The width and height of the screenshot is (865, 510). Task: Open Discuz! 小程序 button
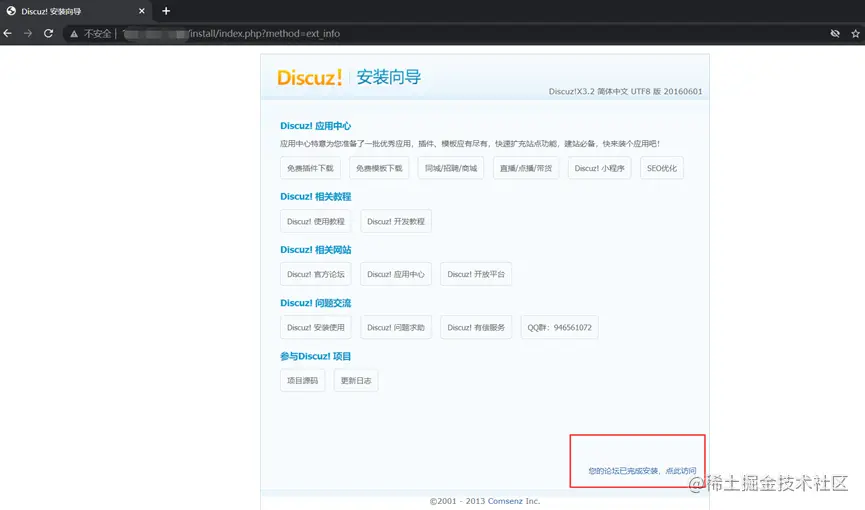tap(599, 168)
